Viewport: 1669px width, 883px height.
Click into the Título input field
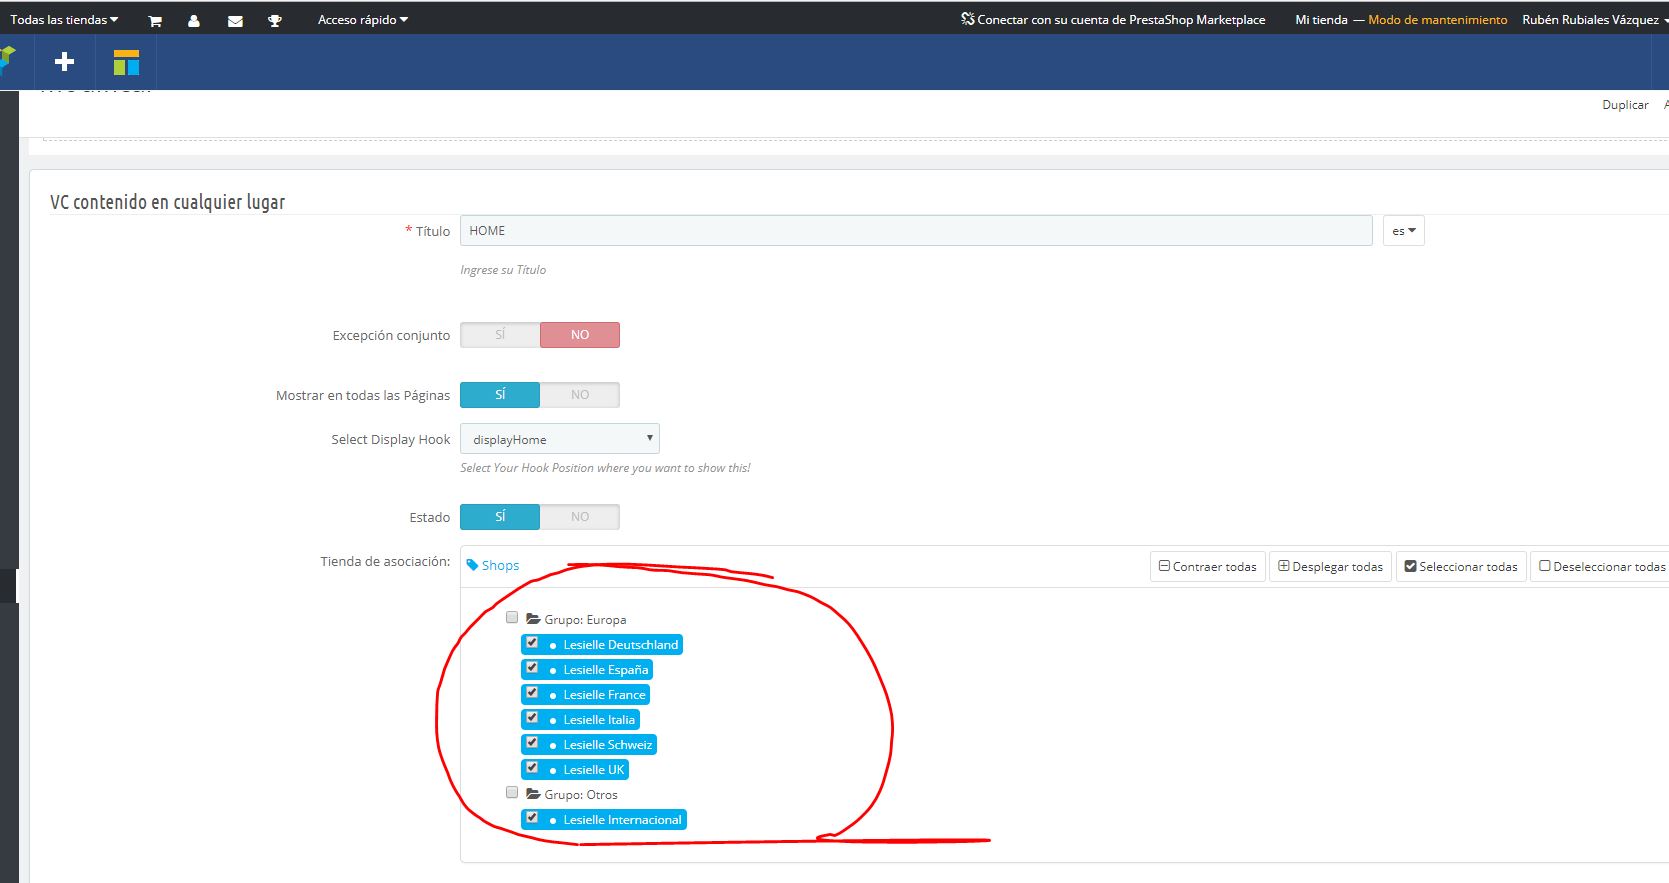[915, 231]
